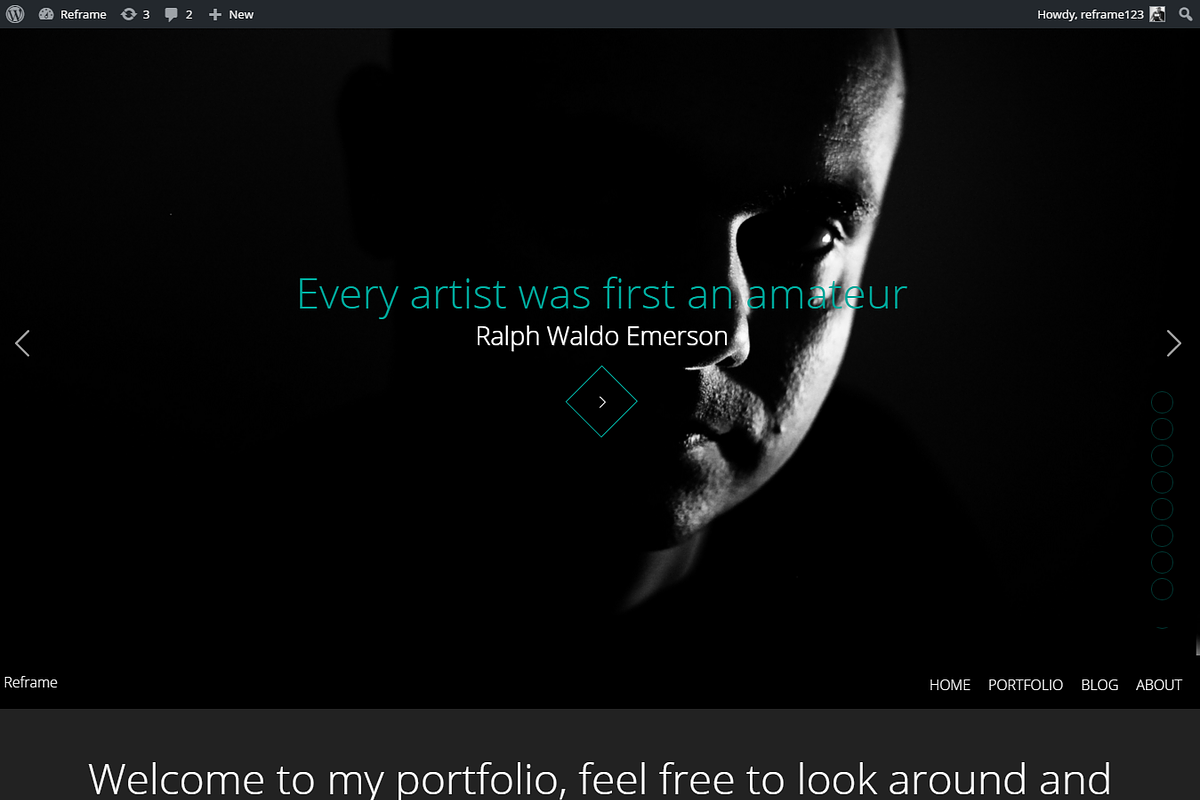Click the diamond-shaped arrow button under the quote
Viewport: 1200px width, 800px height.
[601, 401]
